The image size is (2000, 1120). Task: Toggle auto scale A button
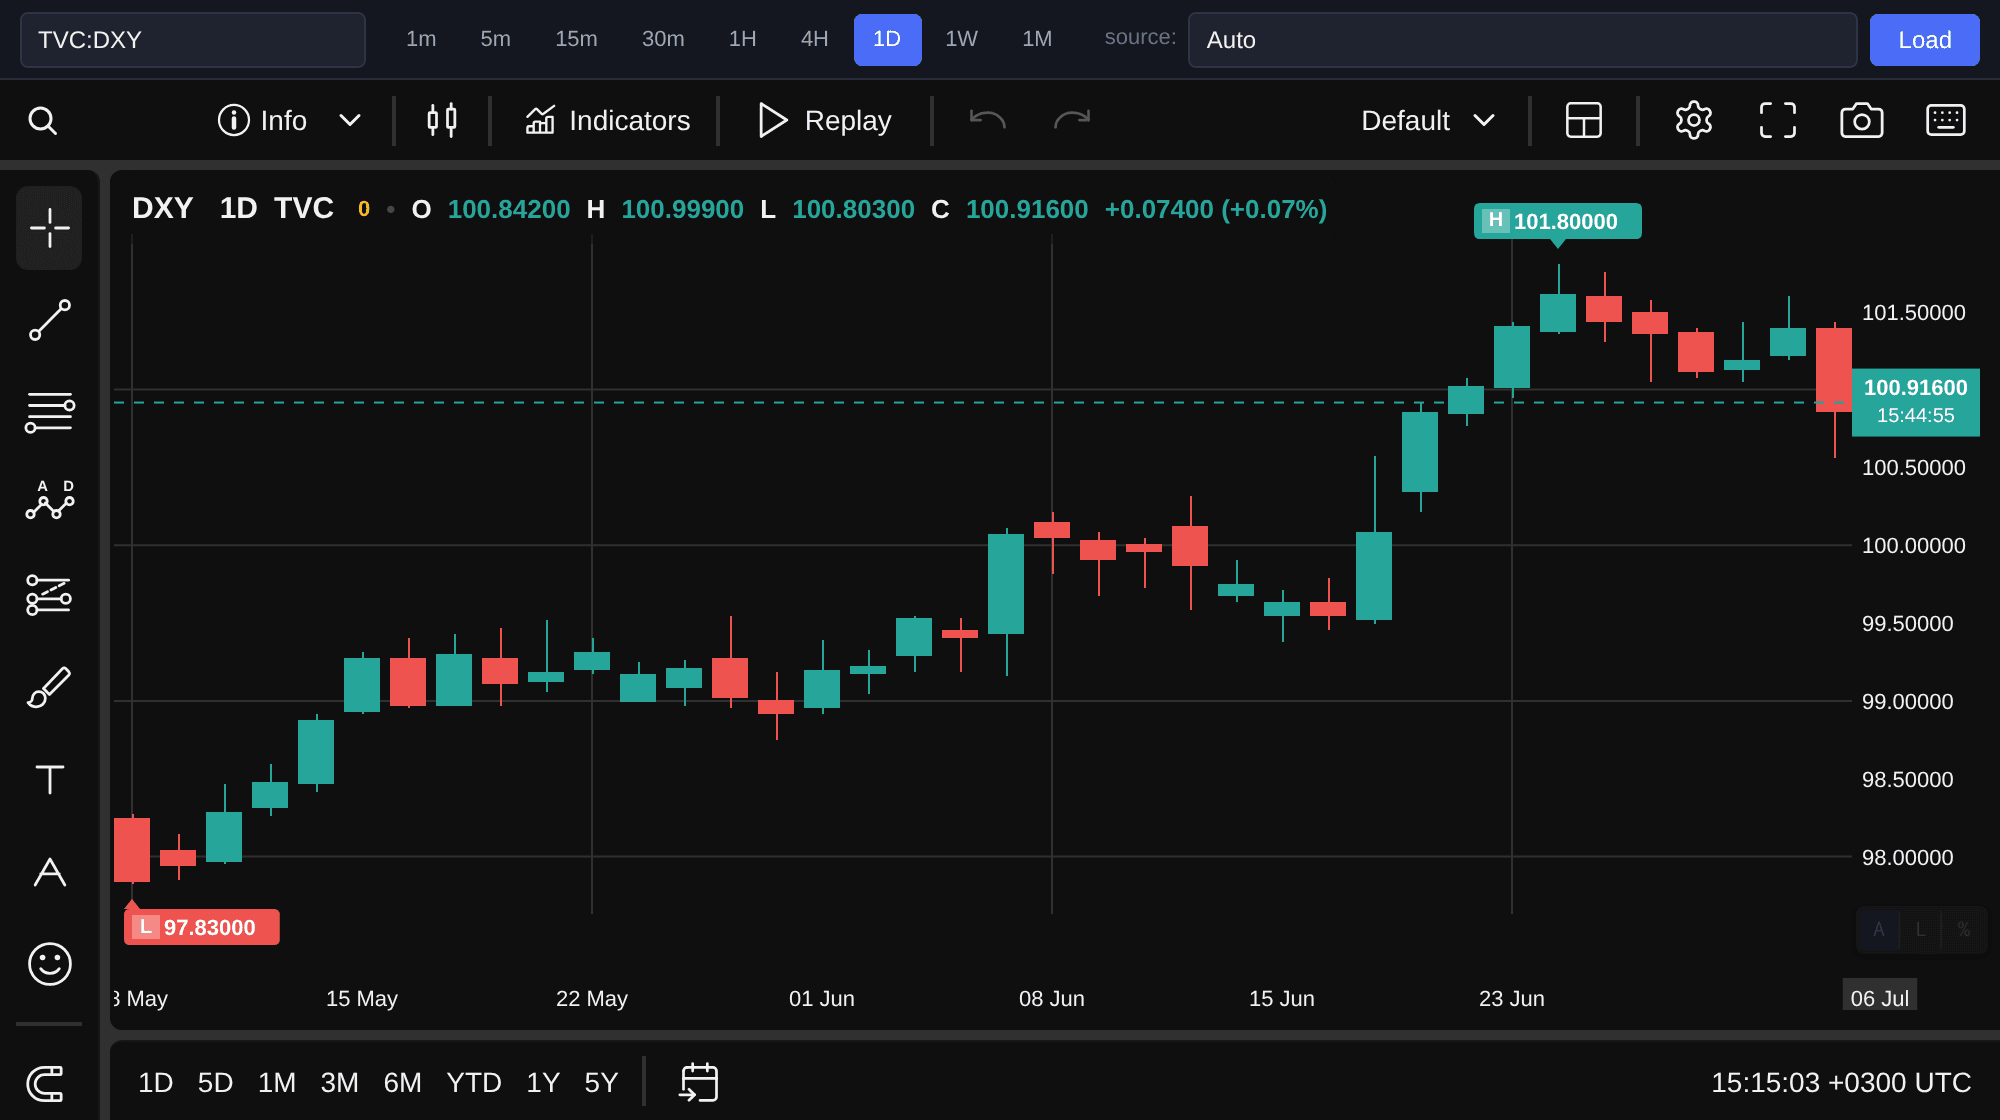click(x=1878, y=930)
